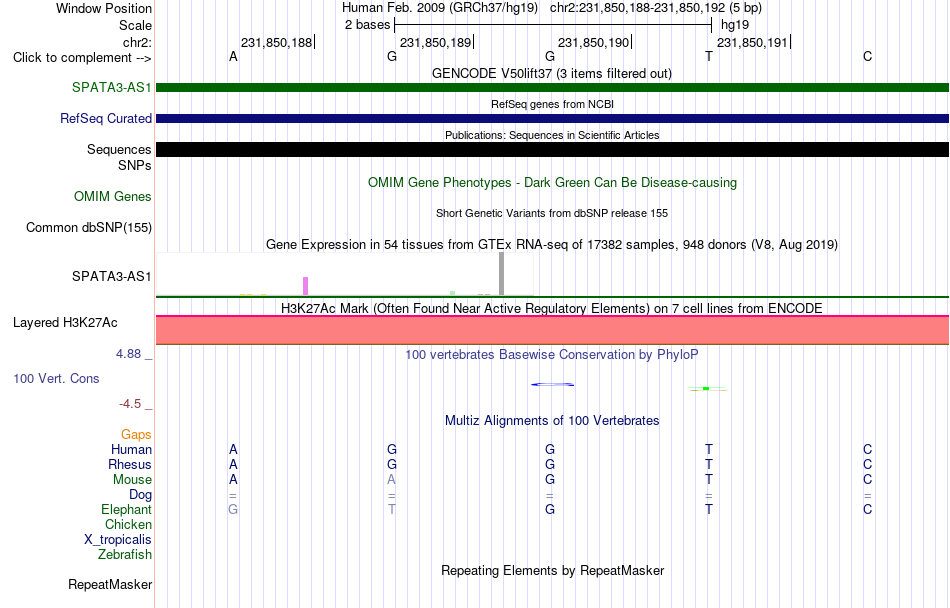Click 100 vertebrates Basewise Conservation title
Image resolution: width=950 pixels, height=608 pixels.
(552, 354)
